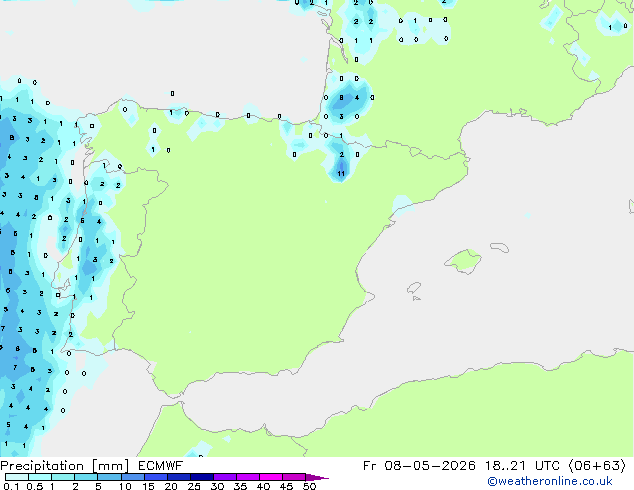Click the Menorca island outline
Screen dimensions: 634x490
499,247
